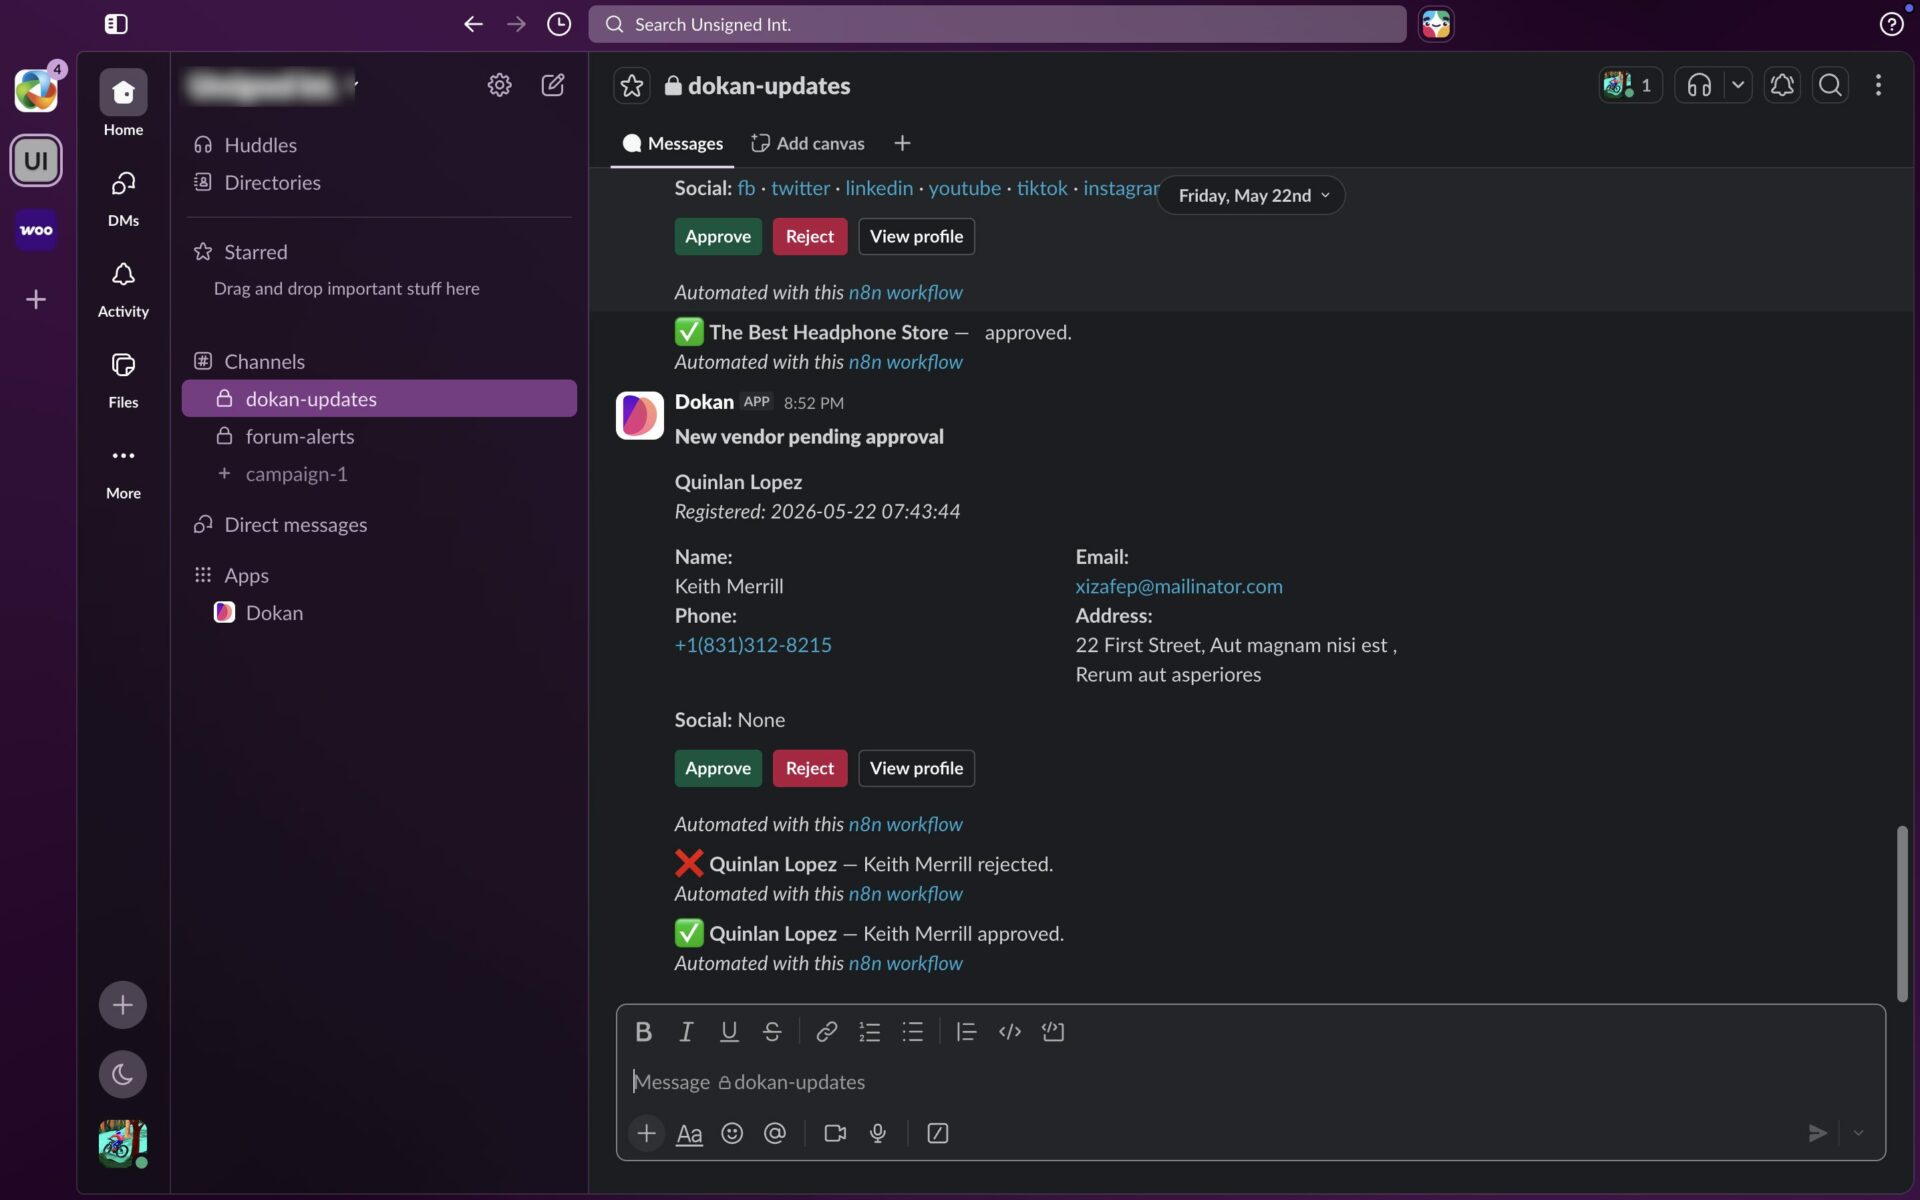Collapse the Apps section
The image size is (1920, 1200).
[246, 575]
